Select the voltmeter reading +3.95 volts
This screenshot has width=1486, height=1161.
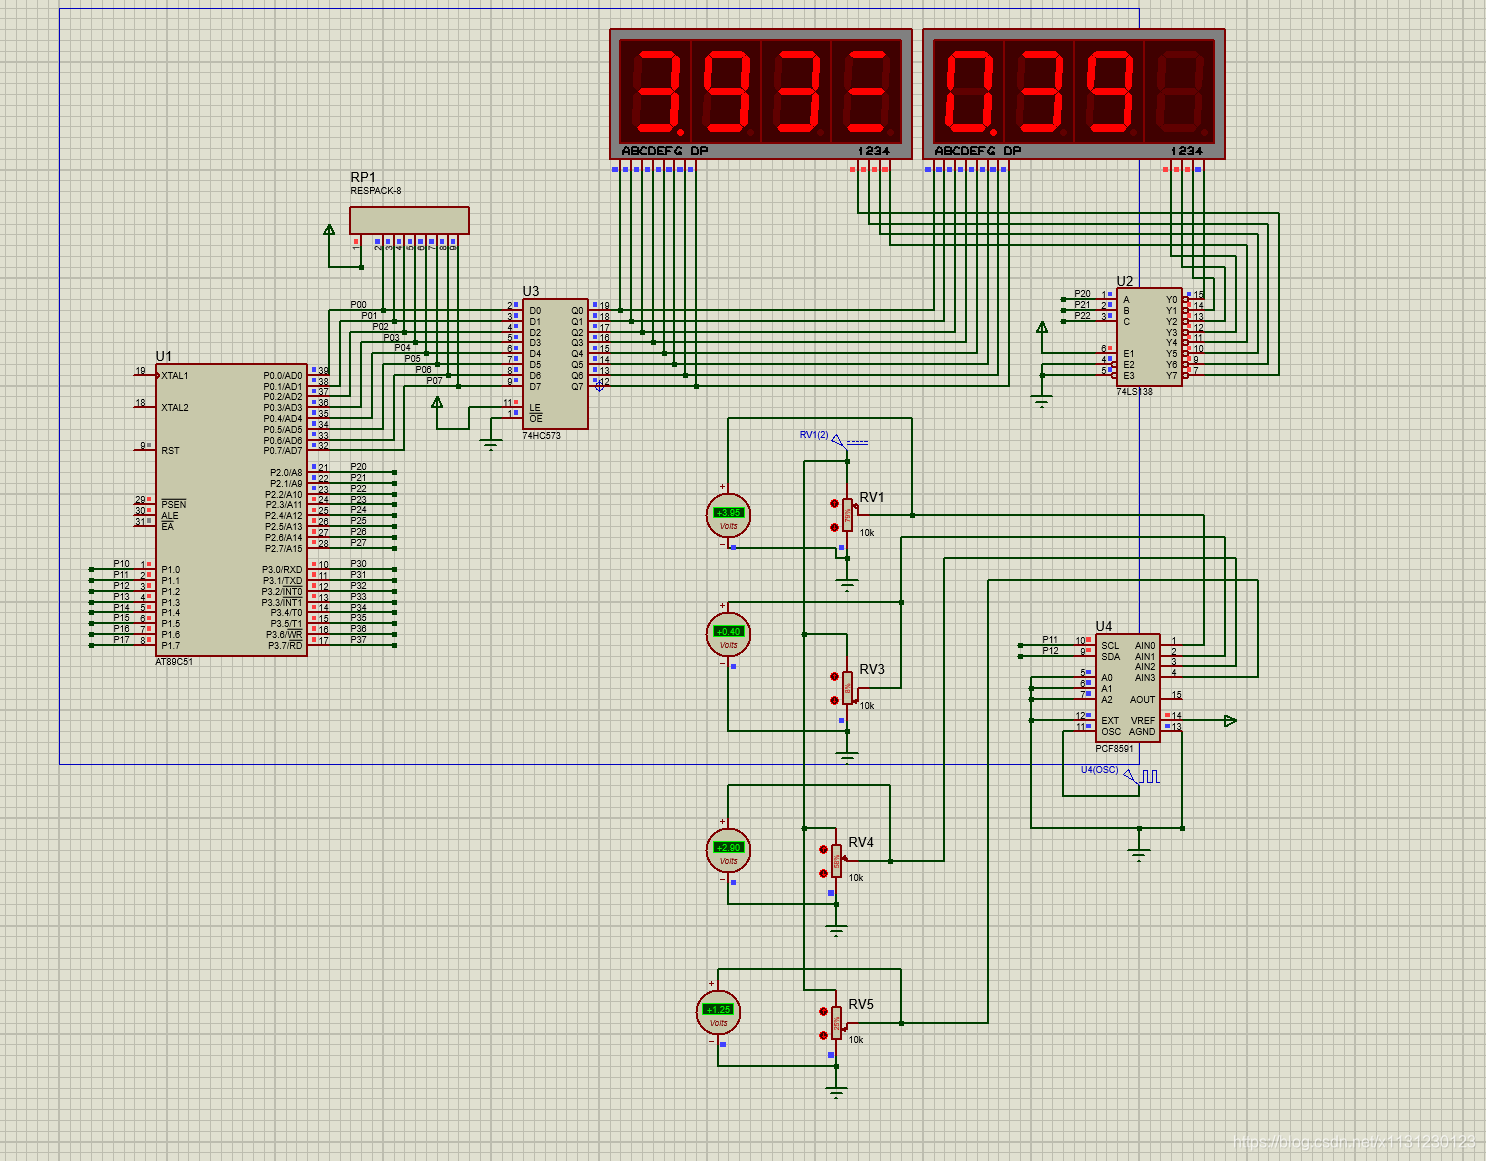[x=728, y=516]
